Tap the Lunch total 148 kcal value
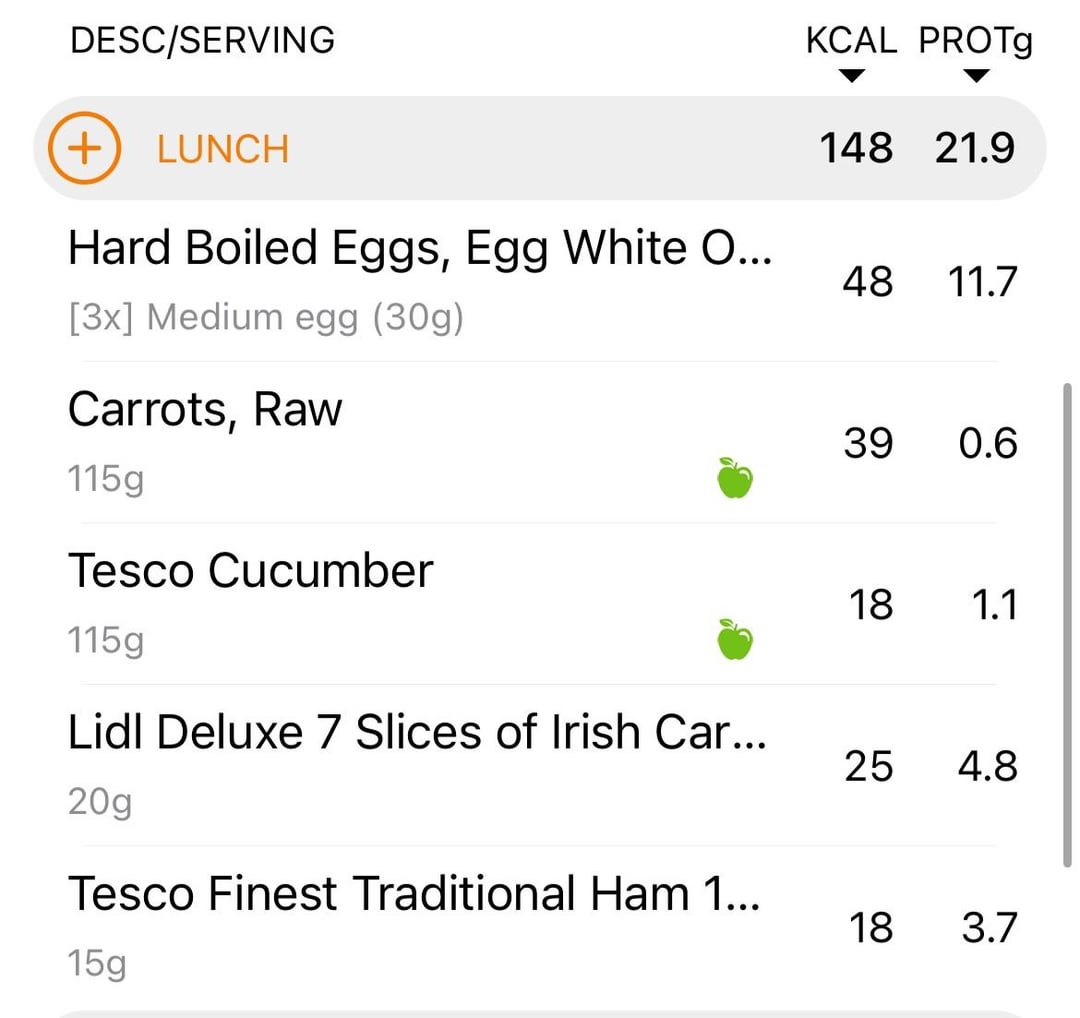This screenshot has width=1080, height=1018. pos(856,148)
